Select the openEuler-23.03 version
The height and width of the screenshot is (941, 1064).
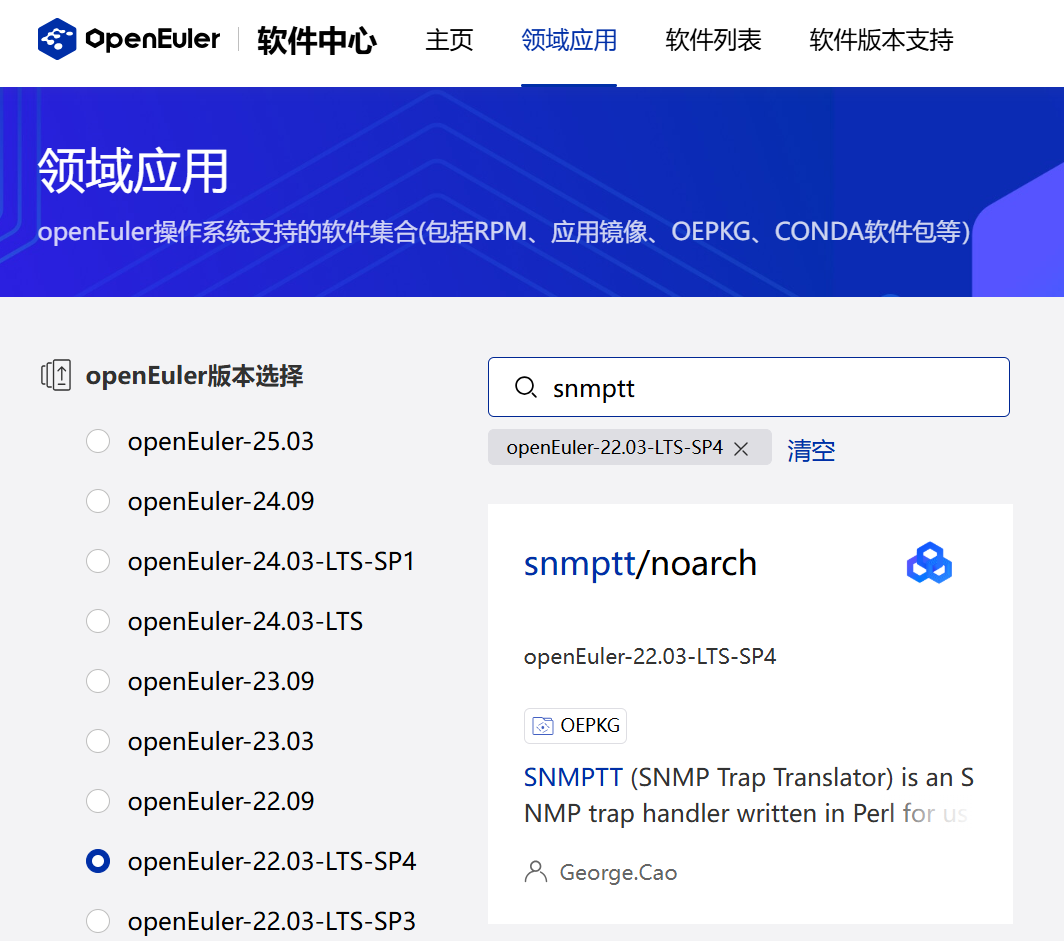(97, 741)
